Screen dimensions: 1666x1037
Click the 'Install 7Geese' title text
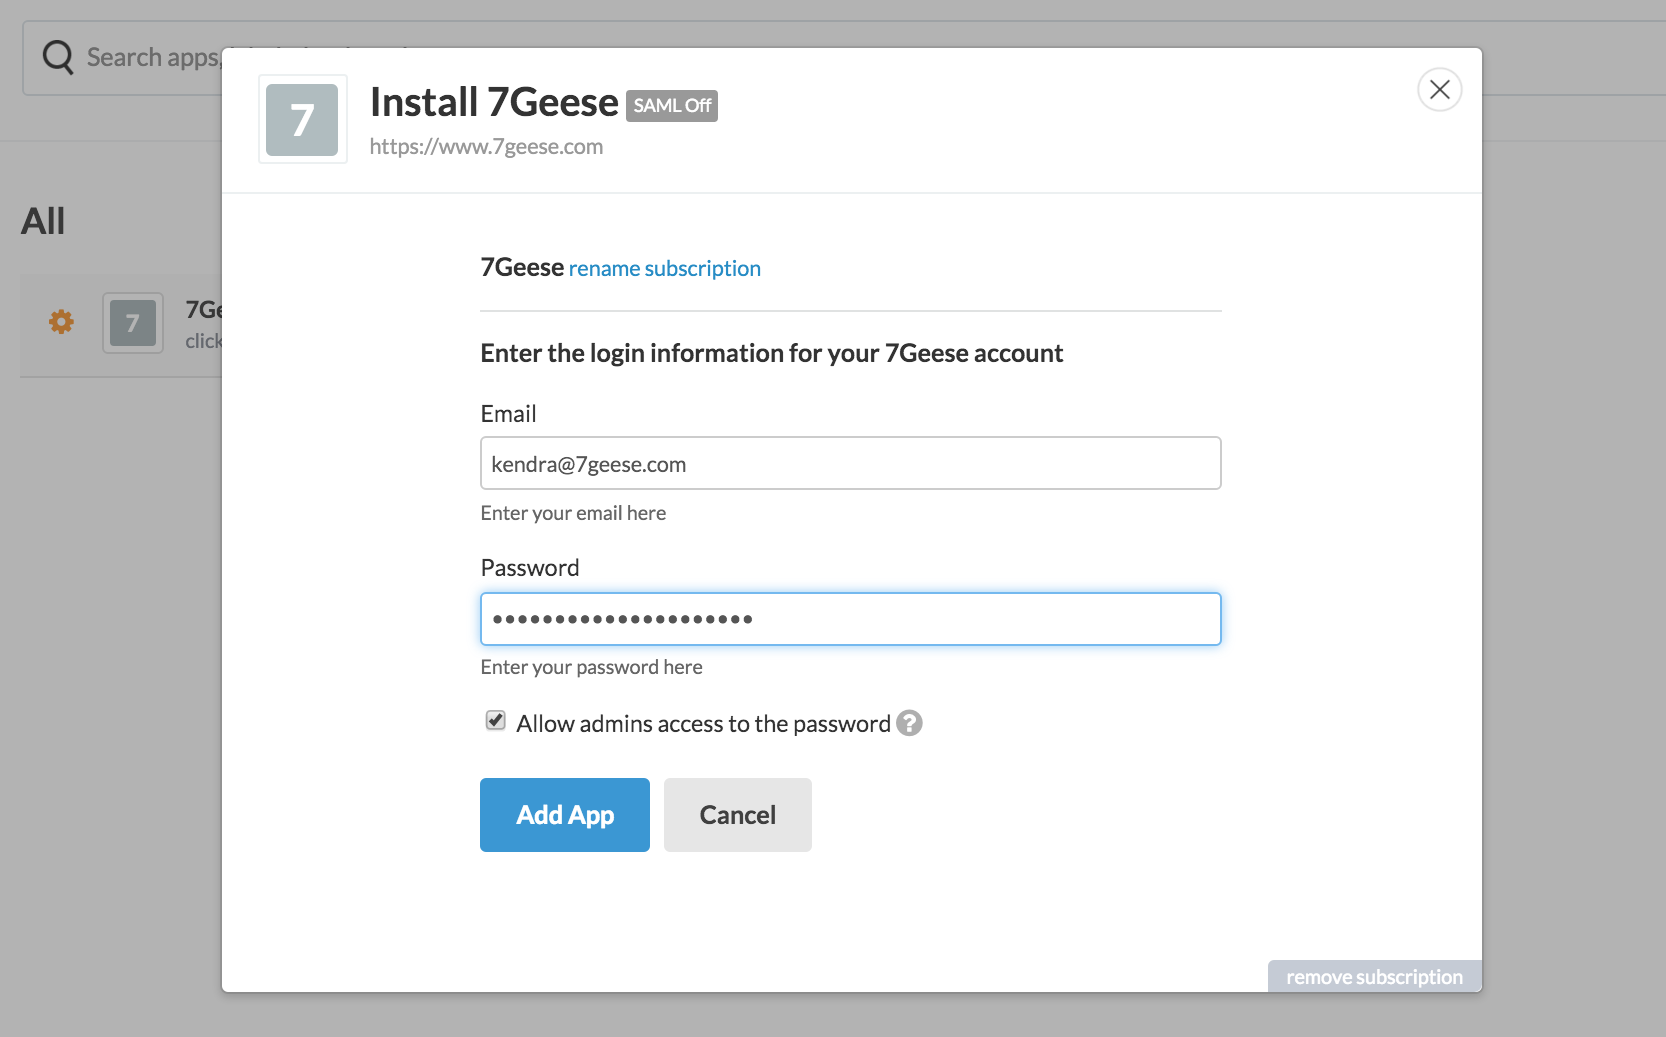[x=494, y=103]
